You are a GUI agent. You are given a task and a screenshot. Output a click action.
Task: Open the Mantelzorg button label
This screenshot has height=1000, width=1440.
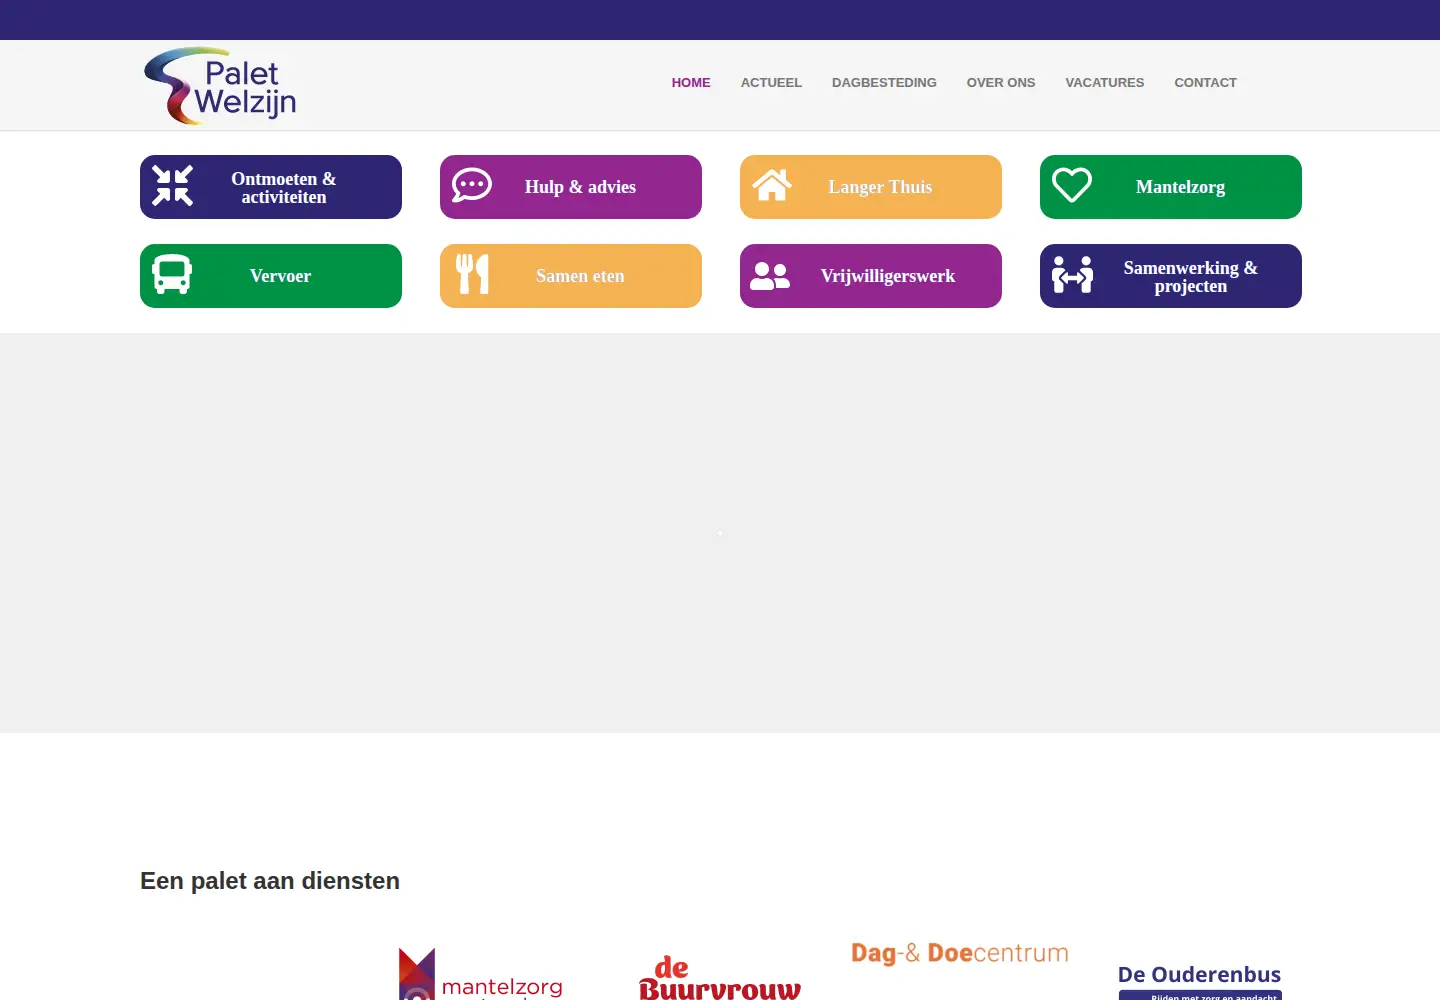click(x=1180, y=187)
